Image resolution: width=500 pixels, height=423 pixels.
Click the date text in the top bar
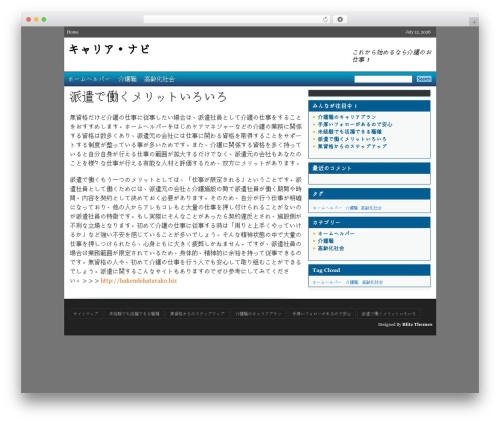pyautogui.click(x=418, y=32)
